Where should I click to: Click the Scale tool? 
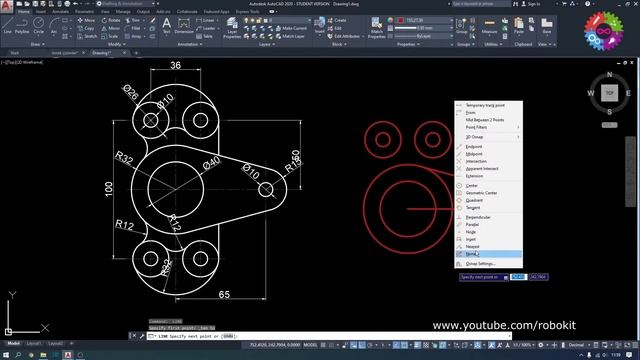pyautogui.click(x=110, y=36)
